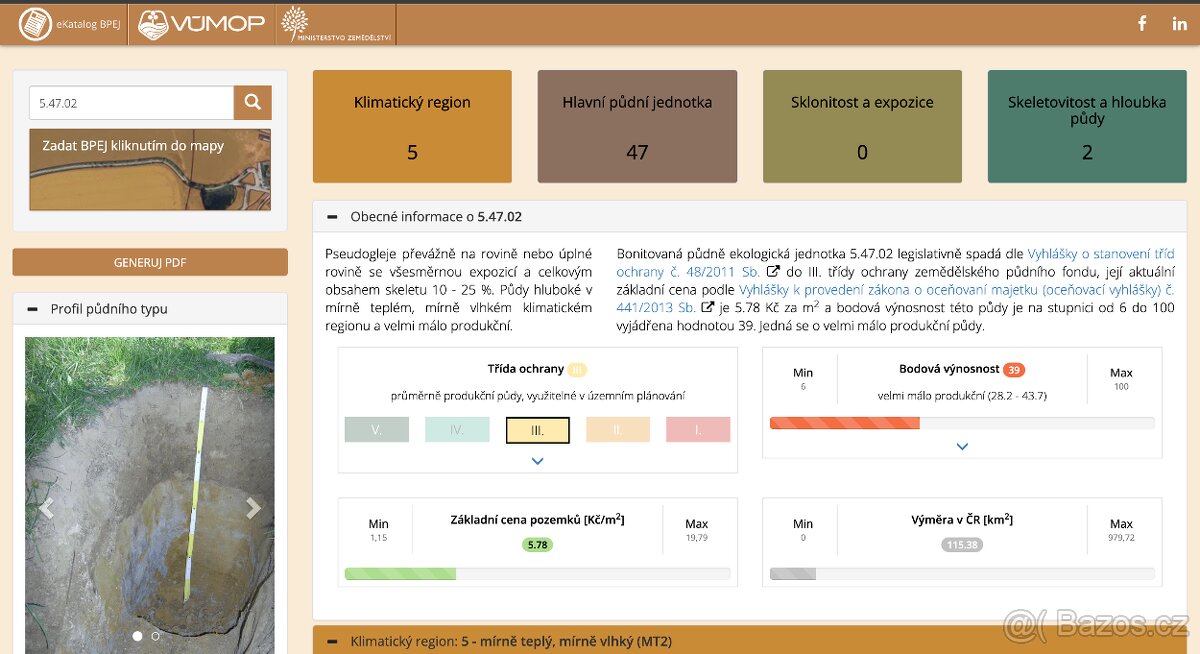Click the magnifier search button
The width and height of the screenshot is (1200, 654).
[x=253, y=102]
